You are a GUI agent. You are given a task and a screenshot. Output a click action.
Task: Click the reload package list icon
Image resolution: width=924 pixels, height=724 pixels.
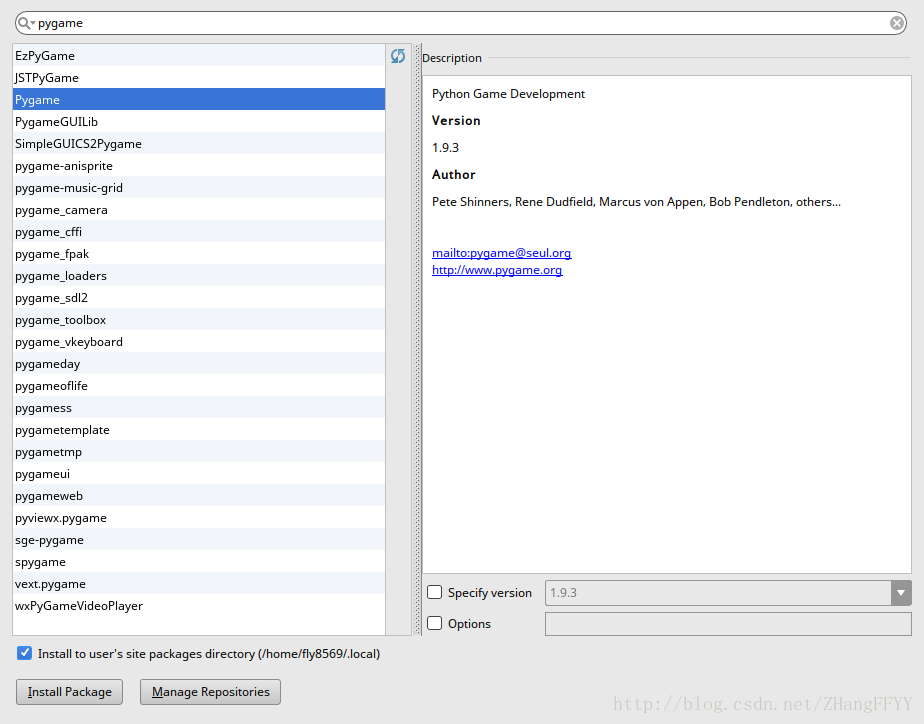[x=398, y=56]
